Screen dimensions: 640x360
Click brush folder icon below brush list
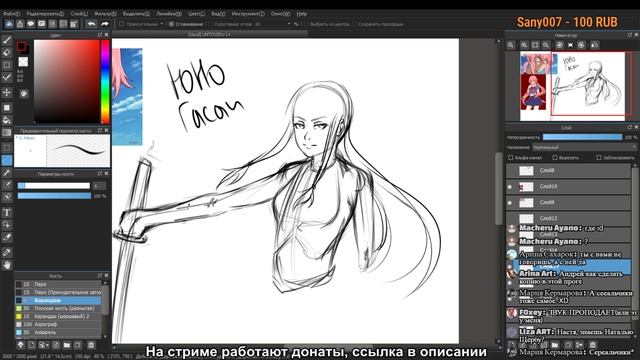67,345
